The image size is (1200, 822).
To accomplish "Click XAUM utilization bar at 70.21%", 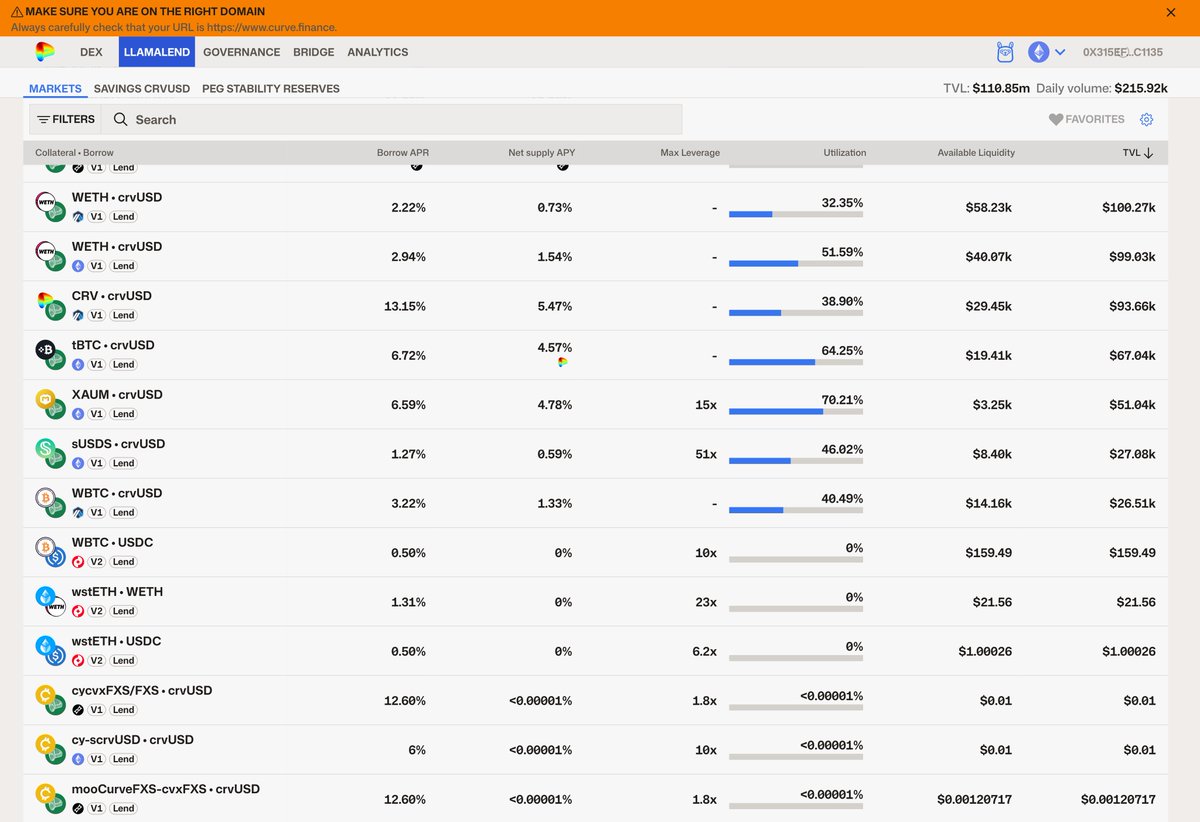I will [x=796, y=411].
